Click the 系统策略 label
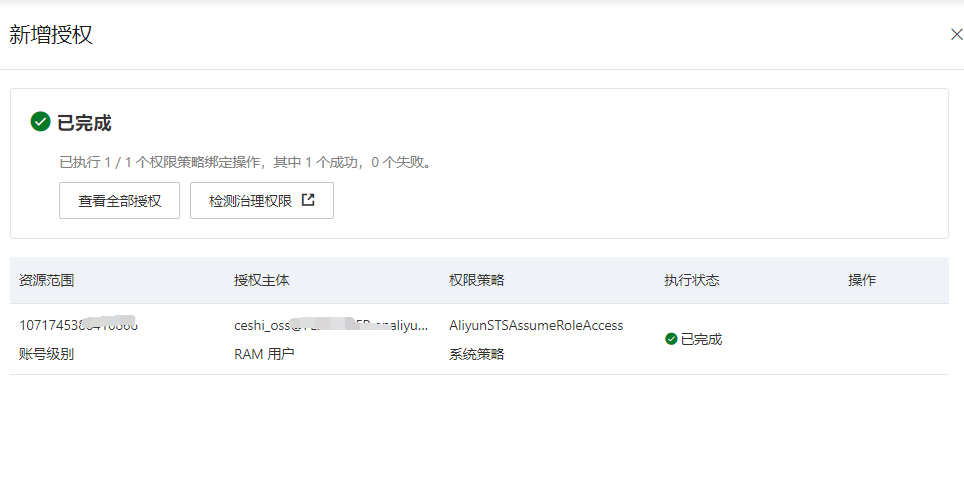The height and width of the screenshot is (503, 964). coord(476,354)
